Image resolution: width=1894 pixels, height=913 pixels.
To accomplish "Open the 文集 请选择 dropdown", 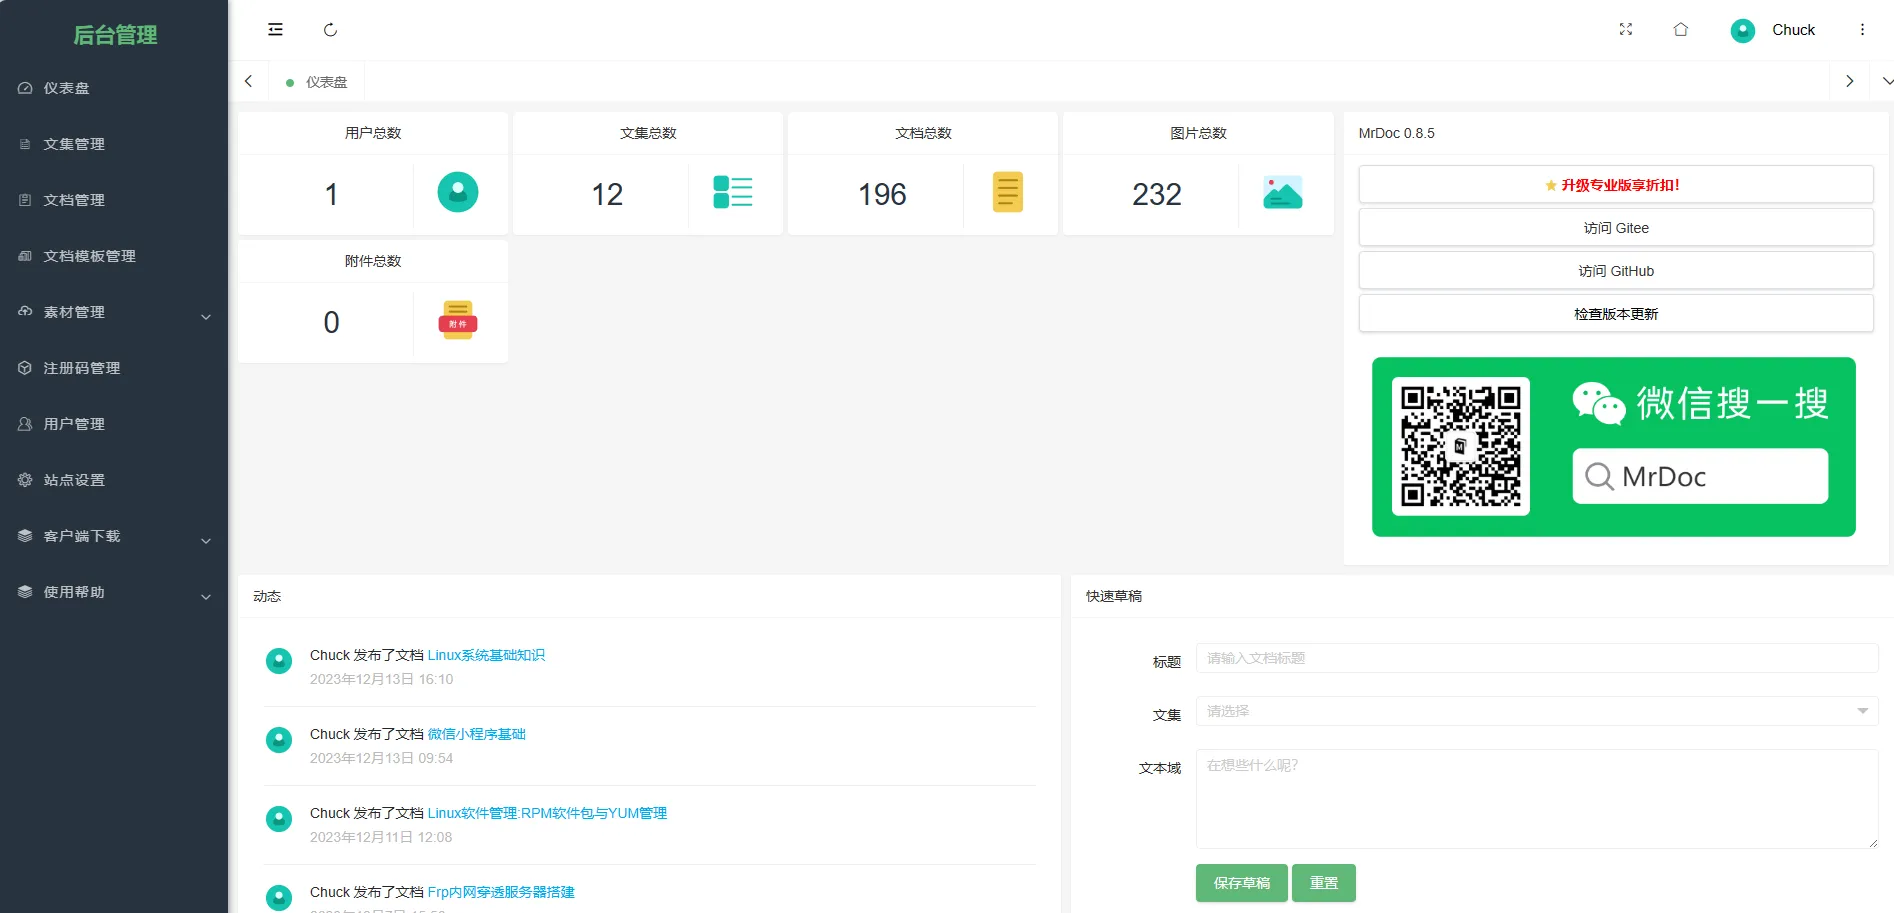I will pos(1537,711).
